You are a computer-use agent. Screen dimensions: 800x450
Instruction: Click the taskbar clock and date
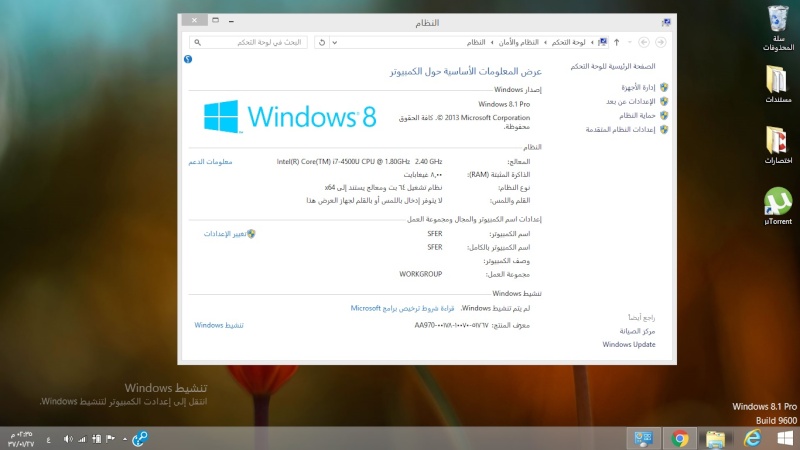(21, 439)
